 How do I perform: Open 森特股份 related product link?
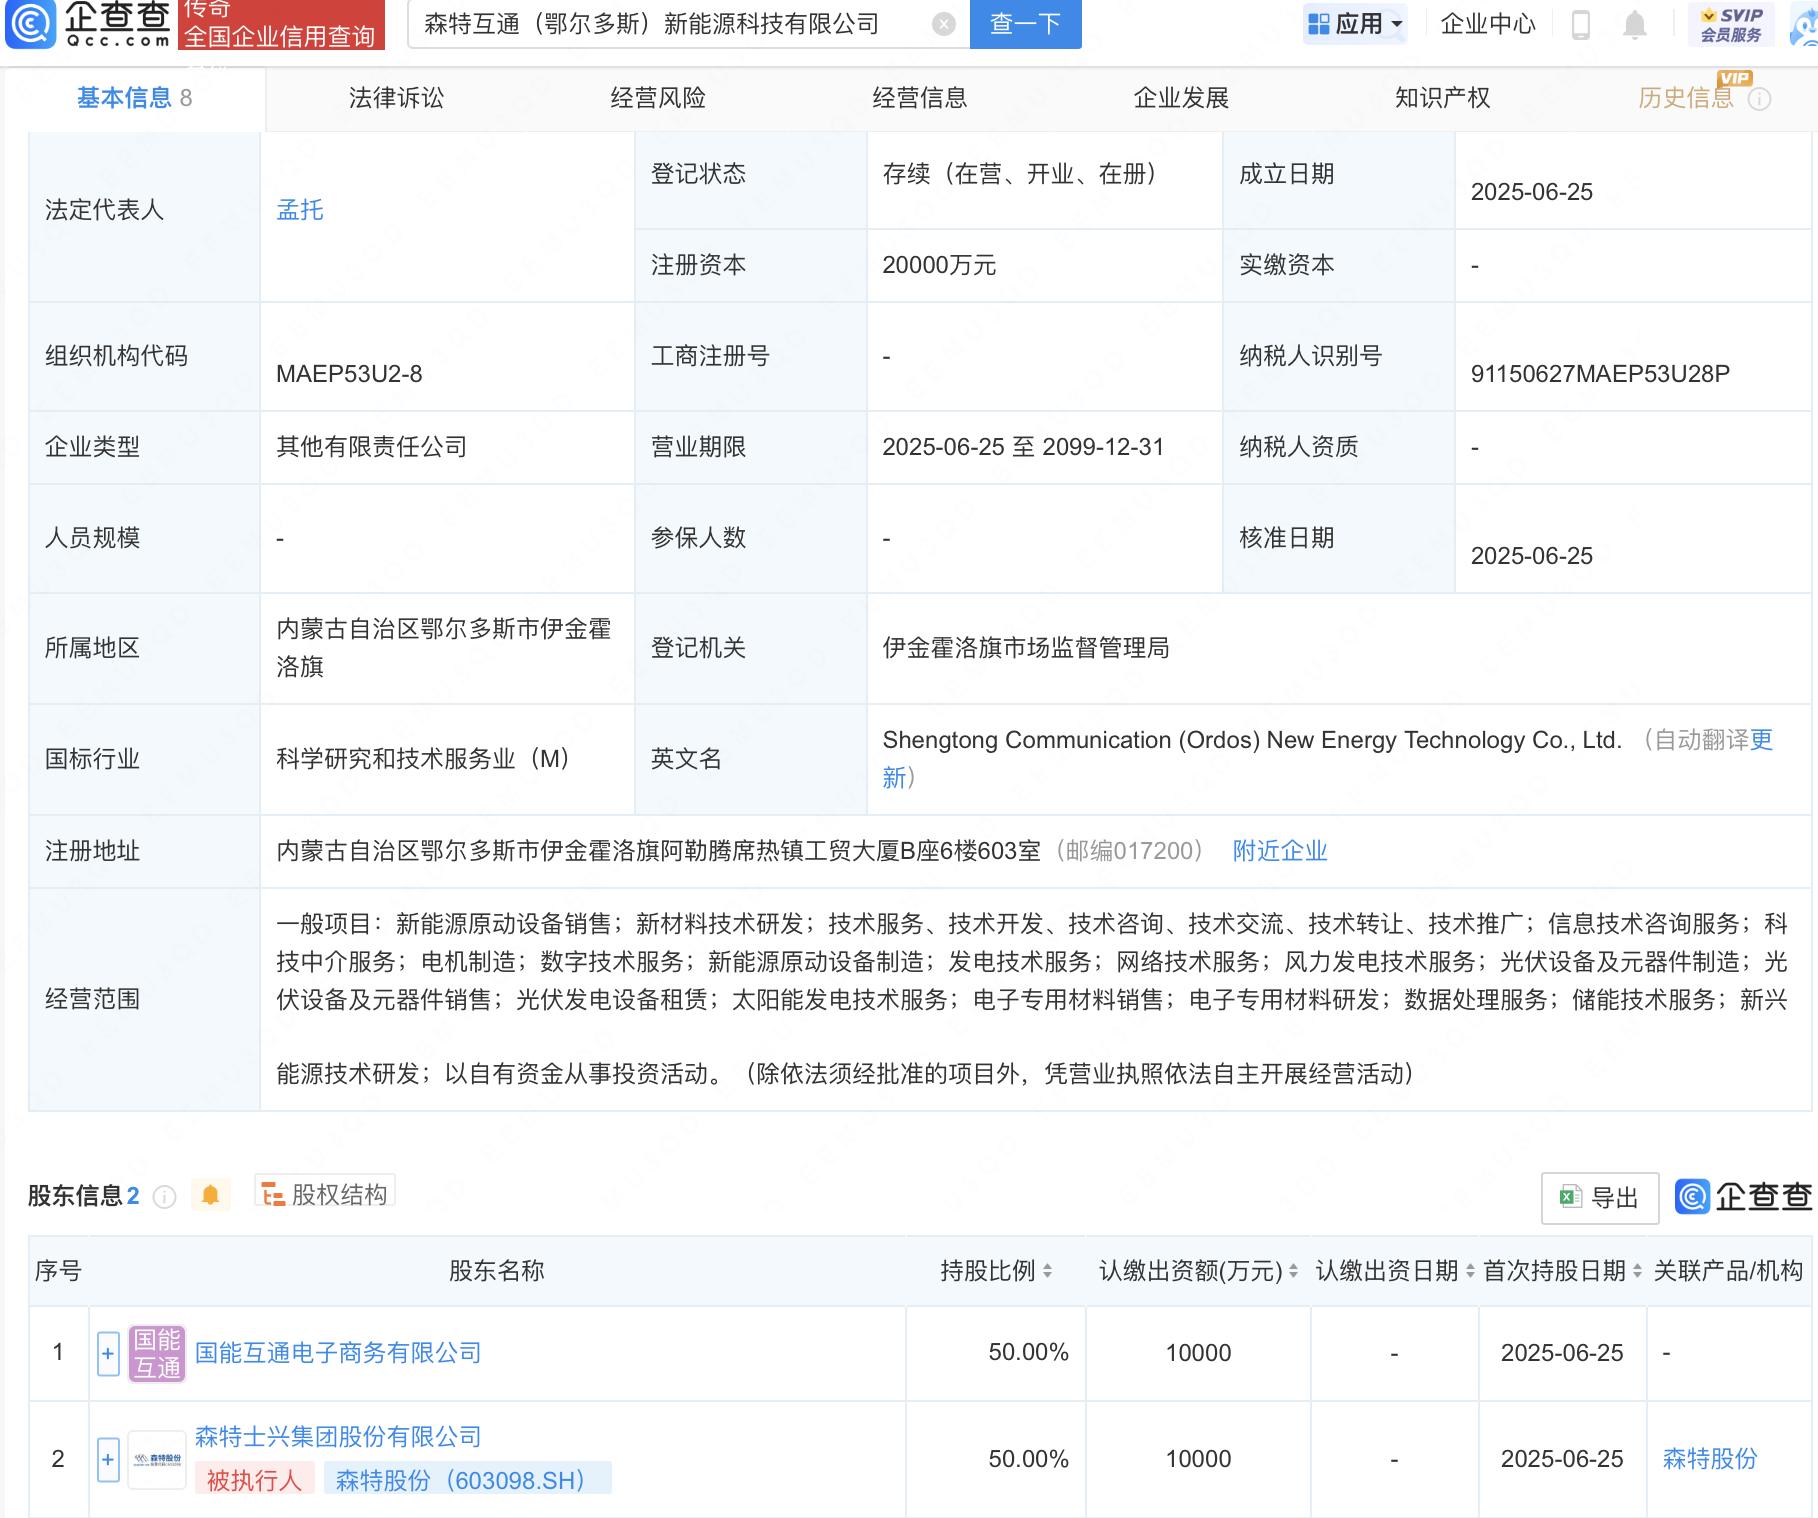pyautogui.click(x=1710, y=1459)
